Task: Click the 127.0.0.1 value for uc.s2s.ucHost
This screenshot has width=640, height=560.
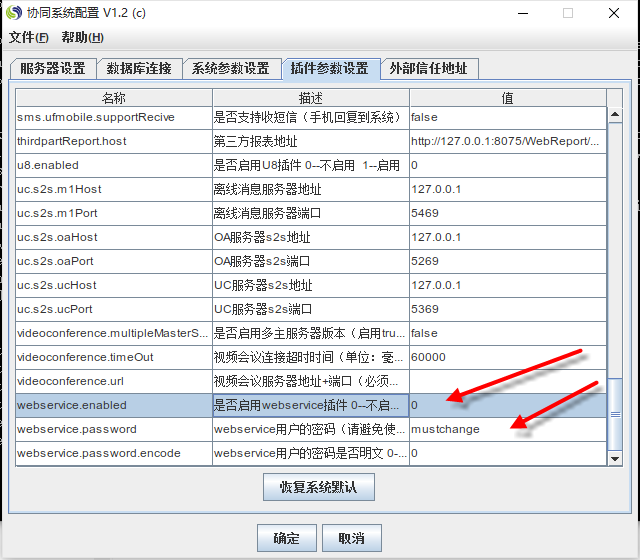Action: (x=508, y=285)
